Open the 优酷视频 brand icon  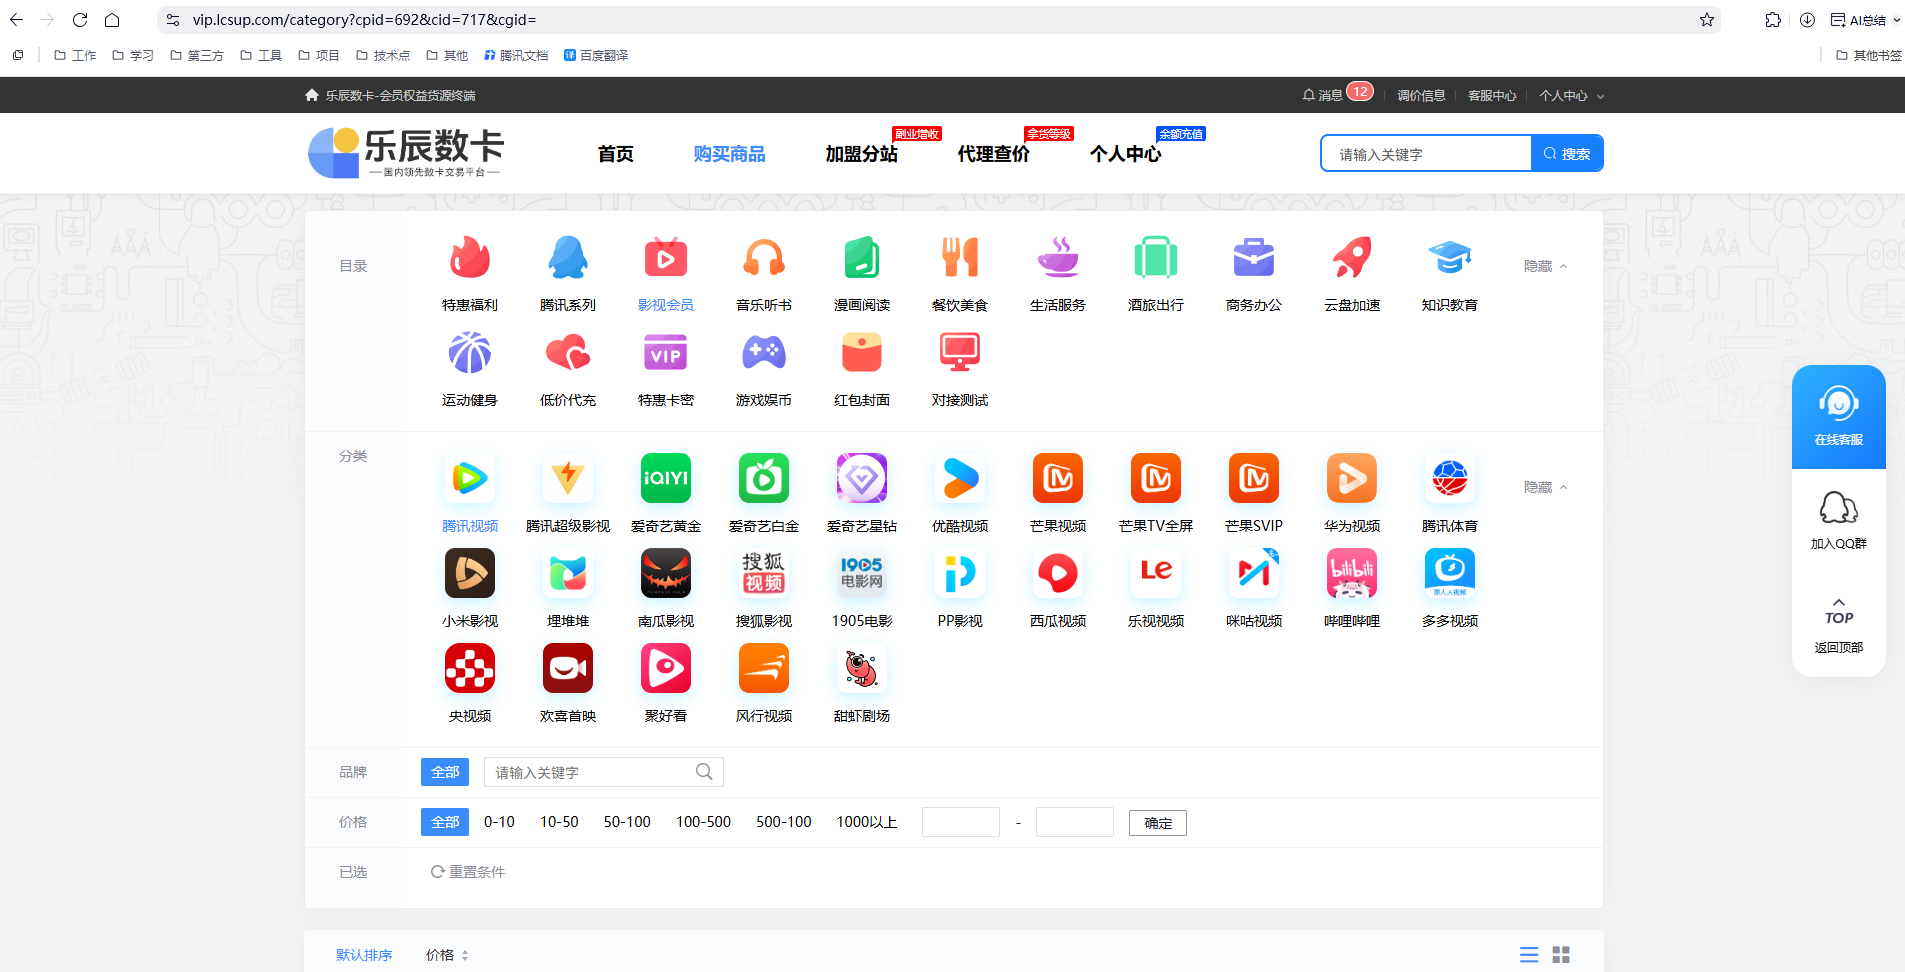tap(960, 478)
